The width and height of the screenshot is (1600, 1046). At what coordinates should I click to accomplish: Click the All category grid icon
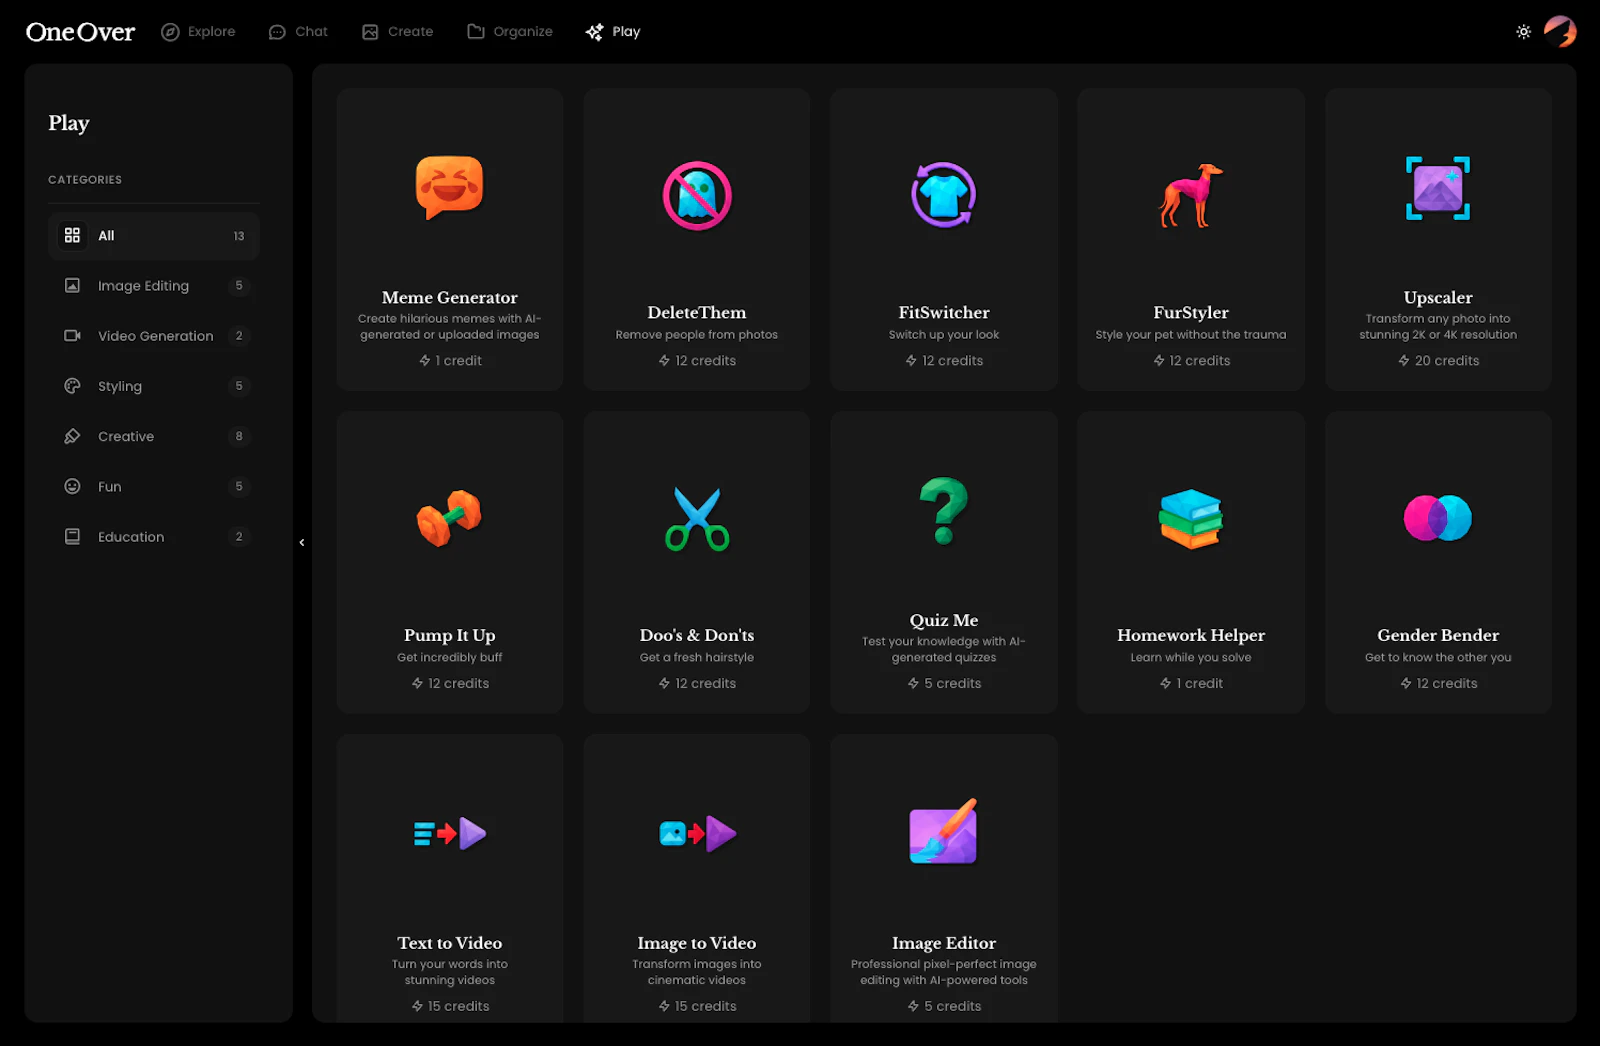tap(72, 235)
